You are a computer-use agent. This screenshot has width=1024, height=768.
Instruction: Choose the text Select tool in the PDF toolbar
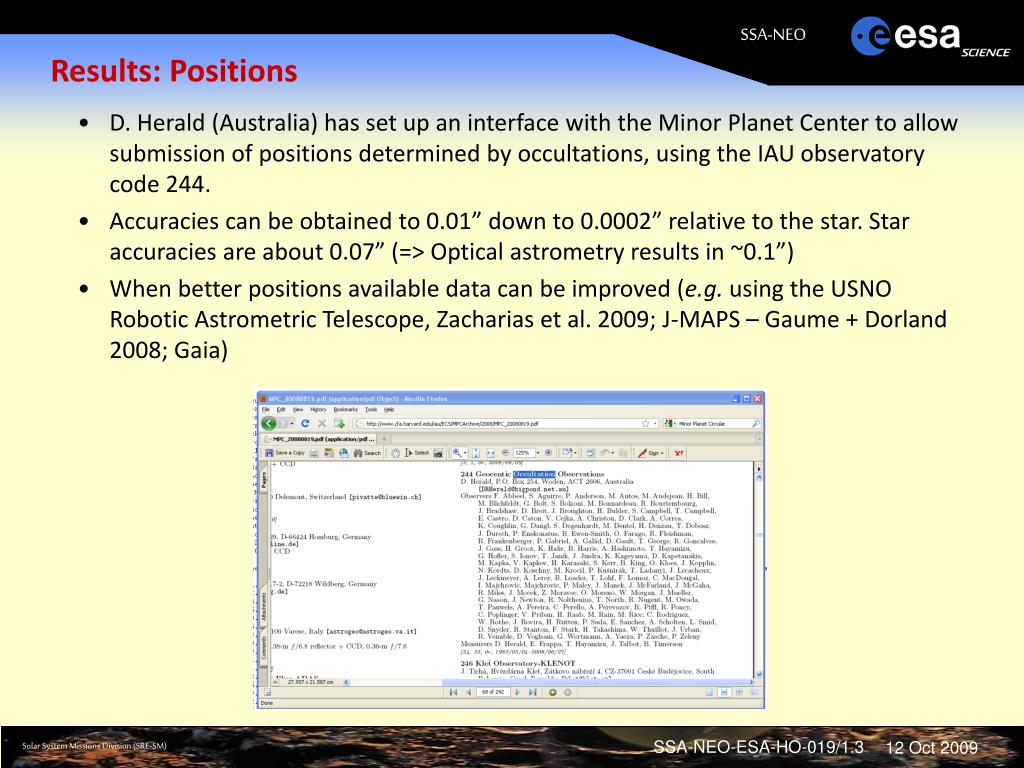[417, 453]
